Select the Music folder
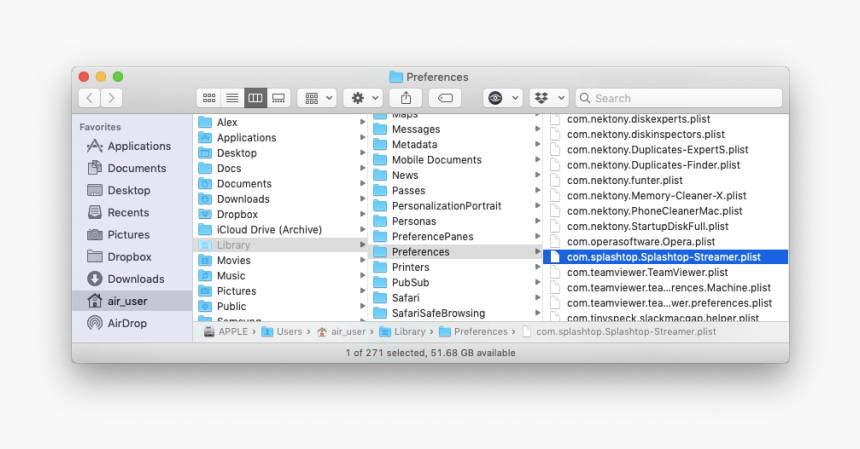 [281, 276]
